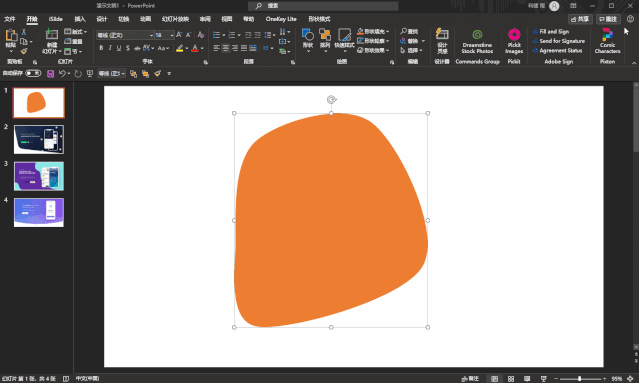
Task: Expand the font name combo box
Action: [125, 35]
